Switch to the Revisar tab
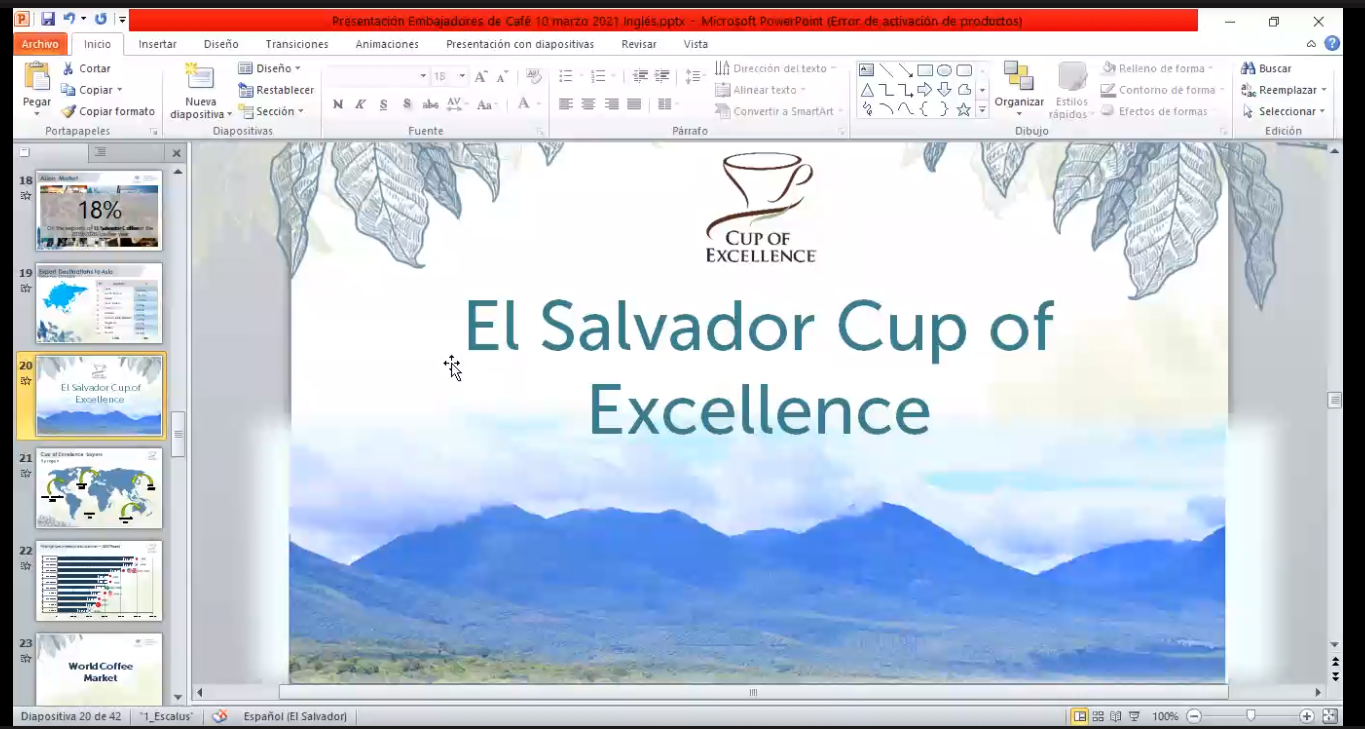Viewport: 1365px width, 729px height. tap(639, 44)
